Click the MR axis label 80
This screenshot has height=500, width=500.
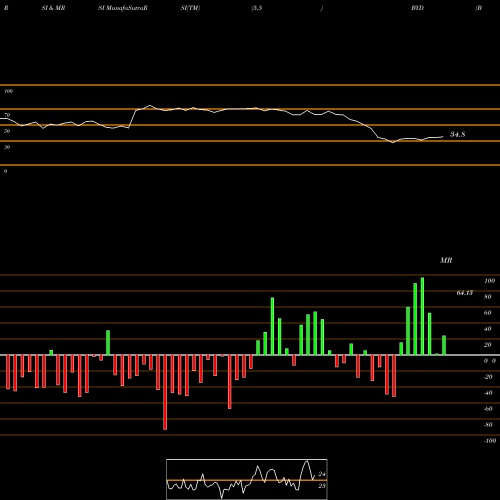pyautogui.click(x=488, y=297)
